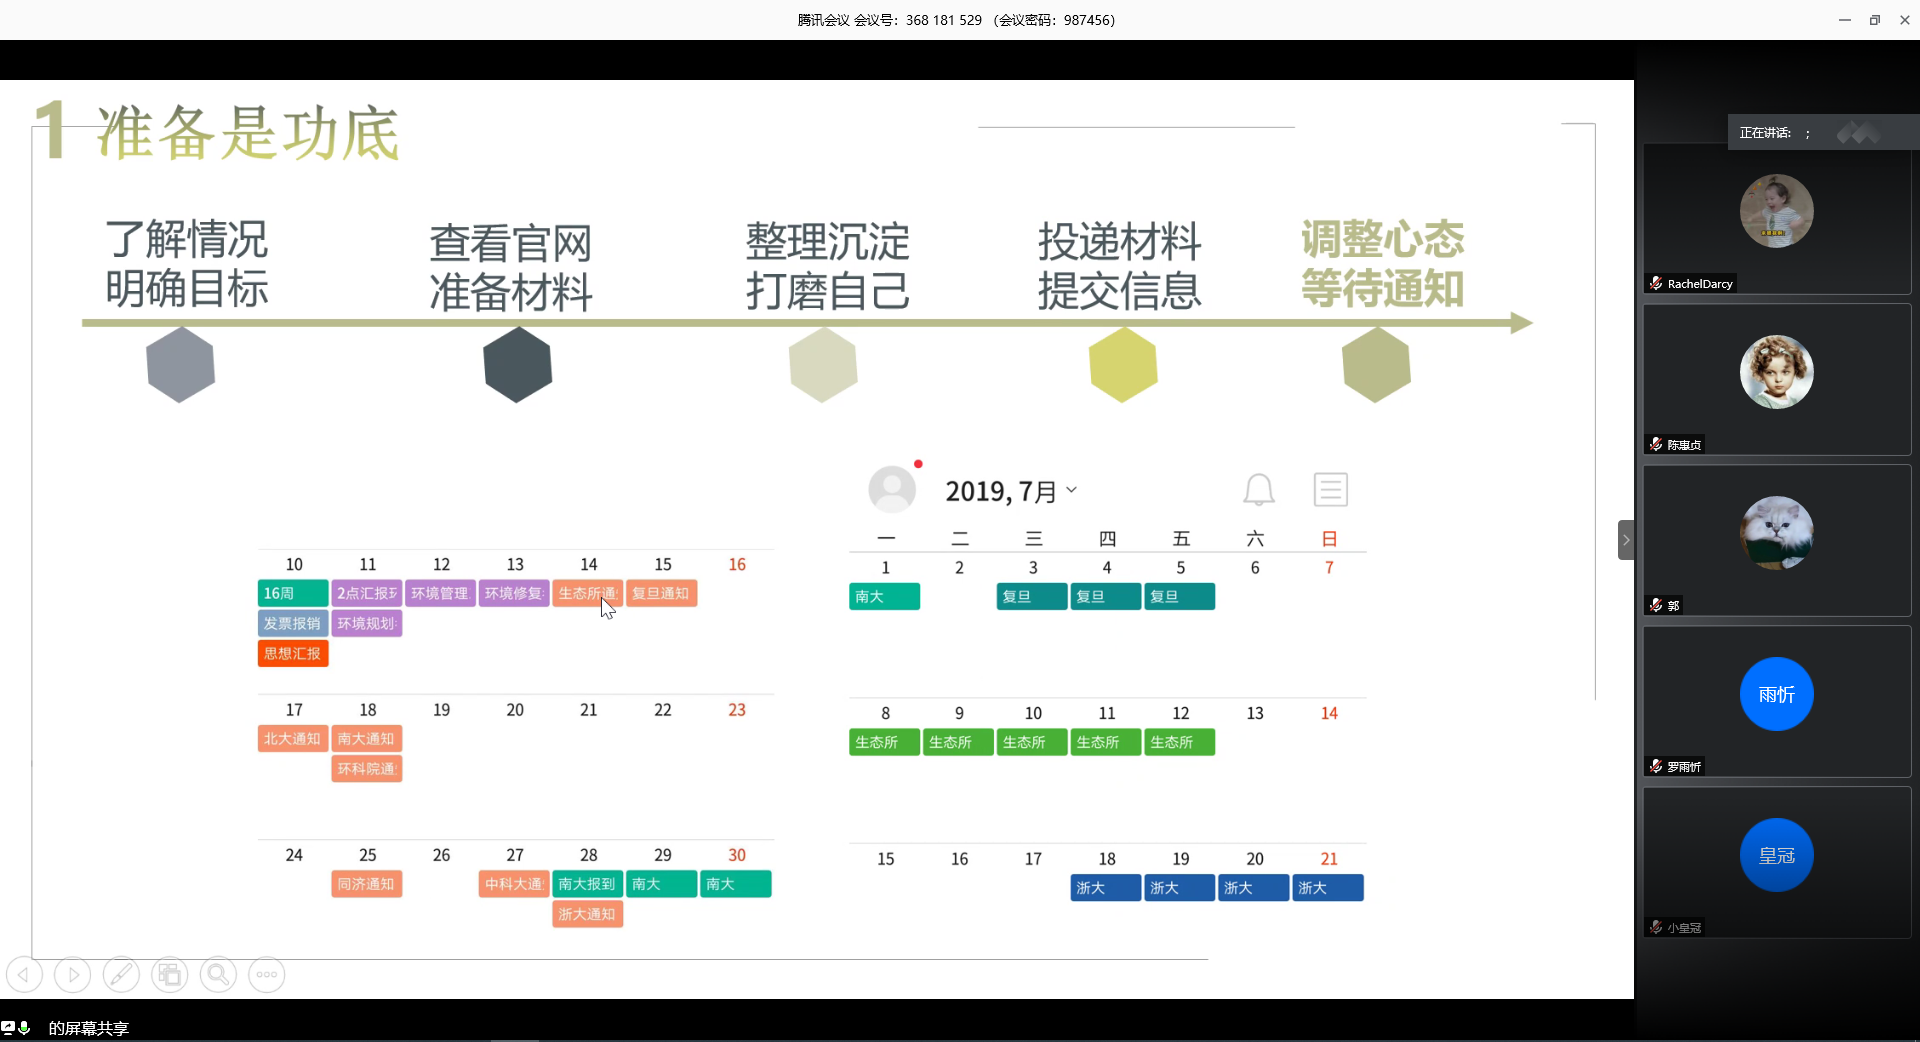Activate the magnifier zoom icon on the slide
The image size is (1920, 1042).
[x=218, y=974]
